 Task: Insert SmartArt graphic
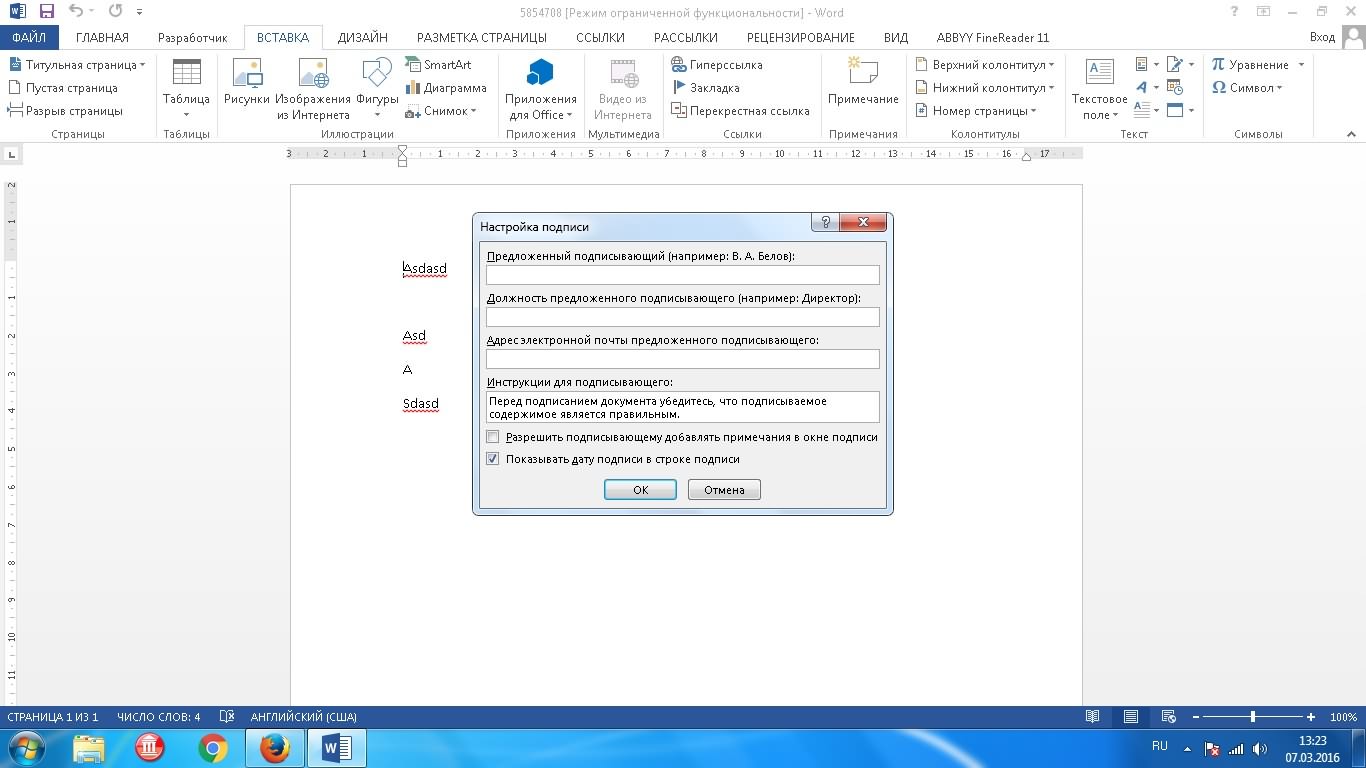click(438, 64)
